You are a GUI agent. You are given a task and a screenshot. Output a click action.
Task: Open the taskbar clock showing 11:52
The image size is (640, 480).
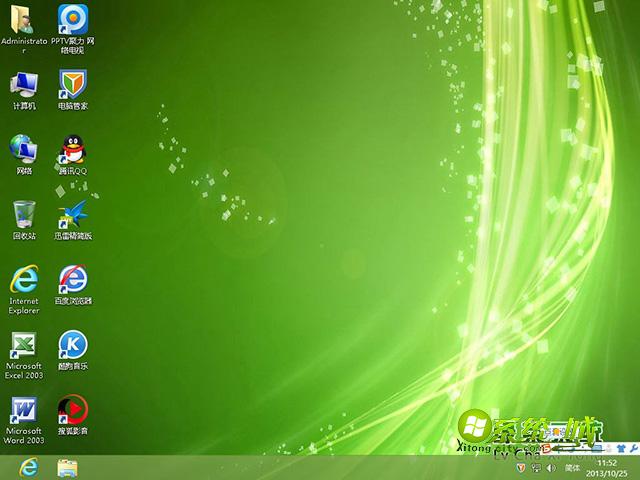pyautogui.click(x=607, y=467)
